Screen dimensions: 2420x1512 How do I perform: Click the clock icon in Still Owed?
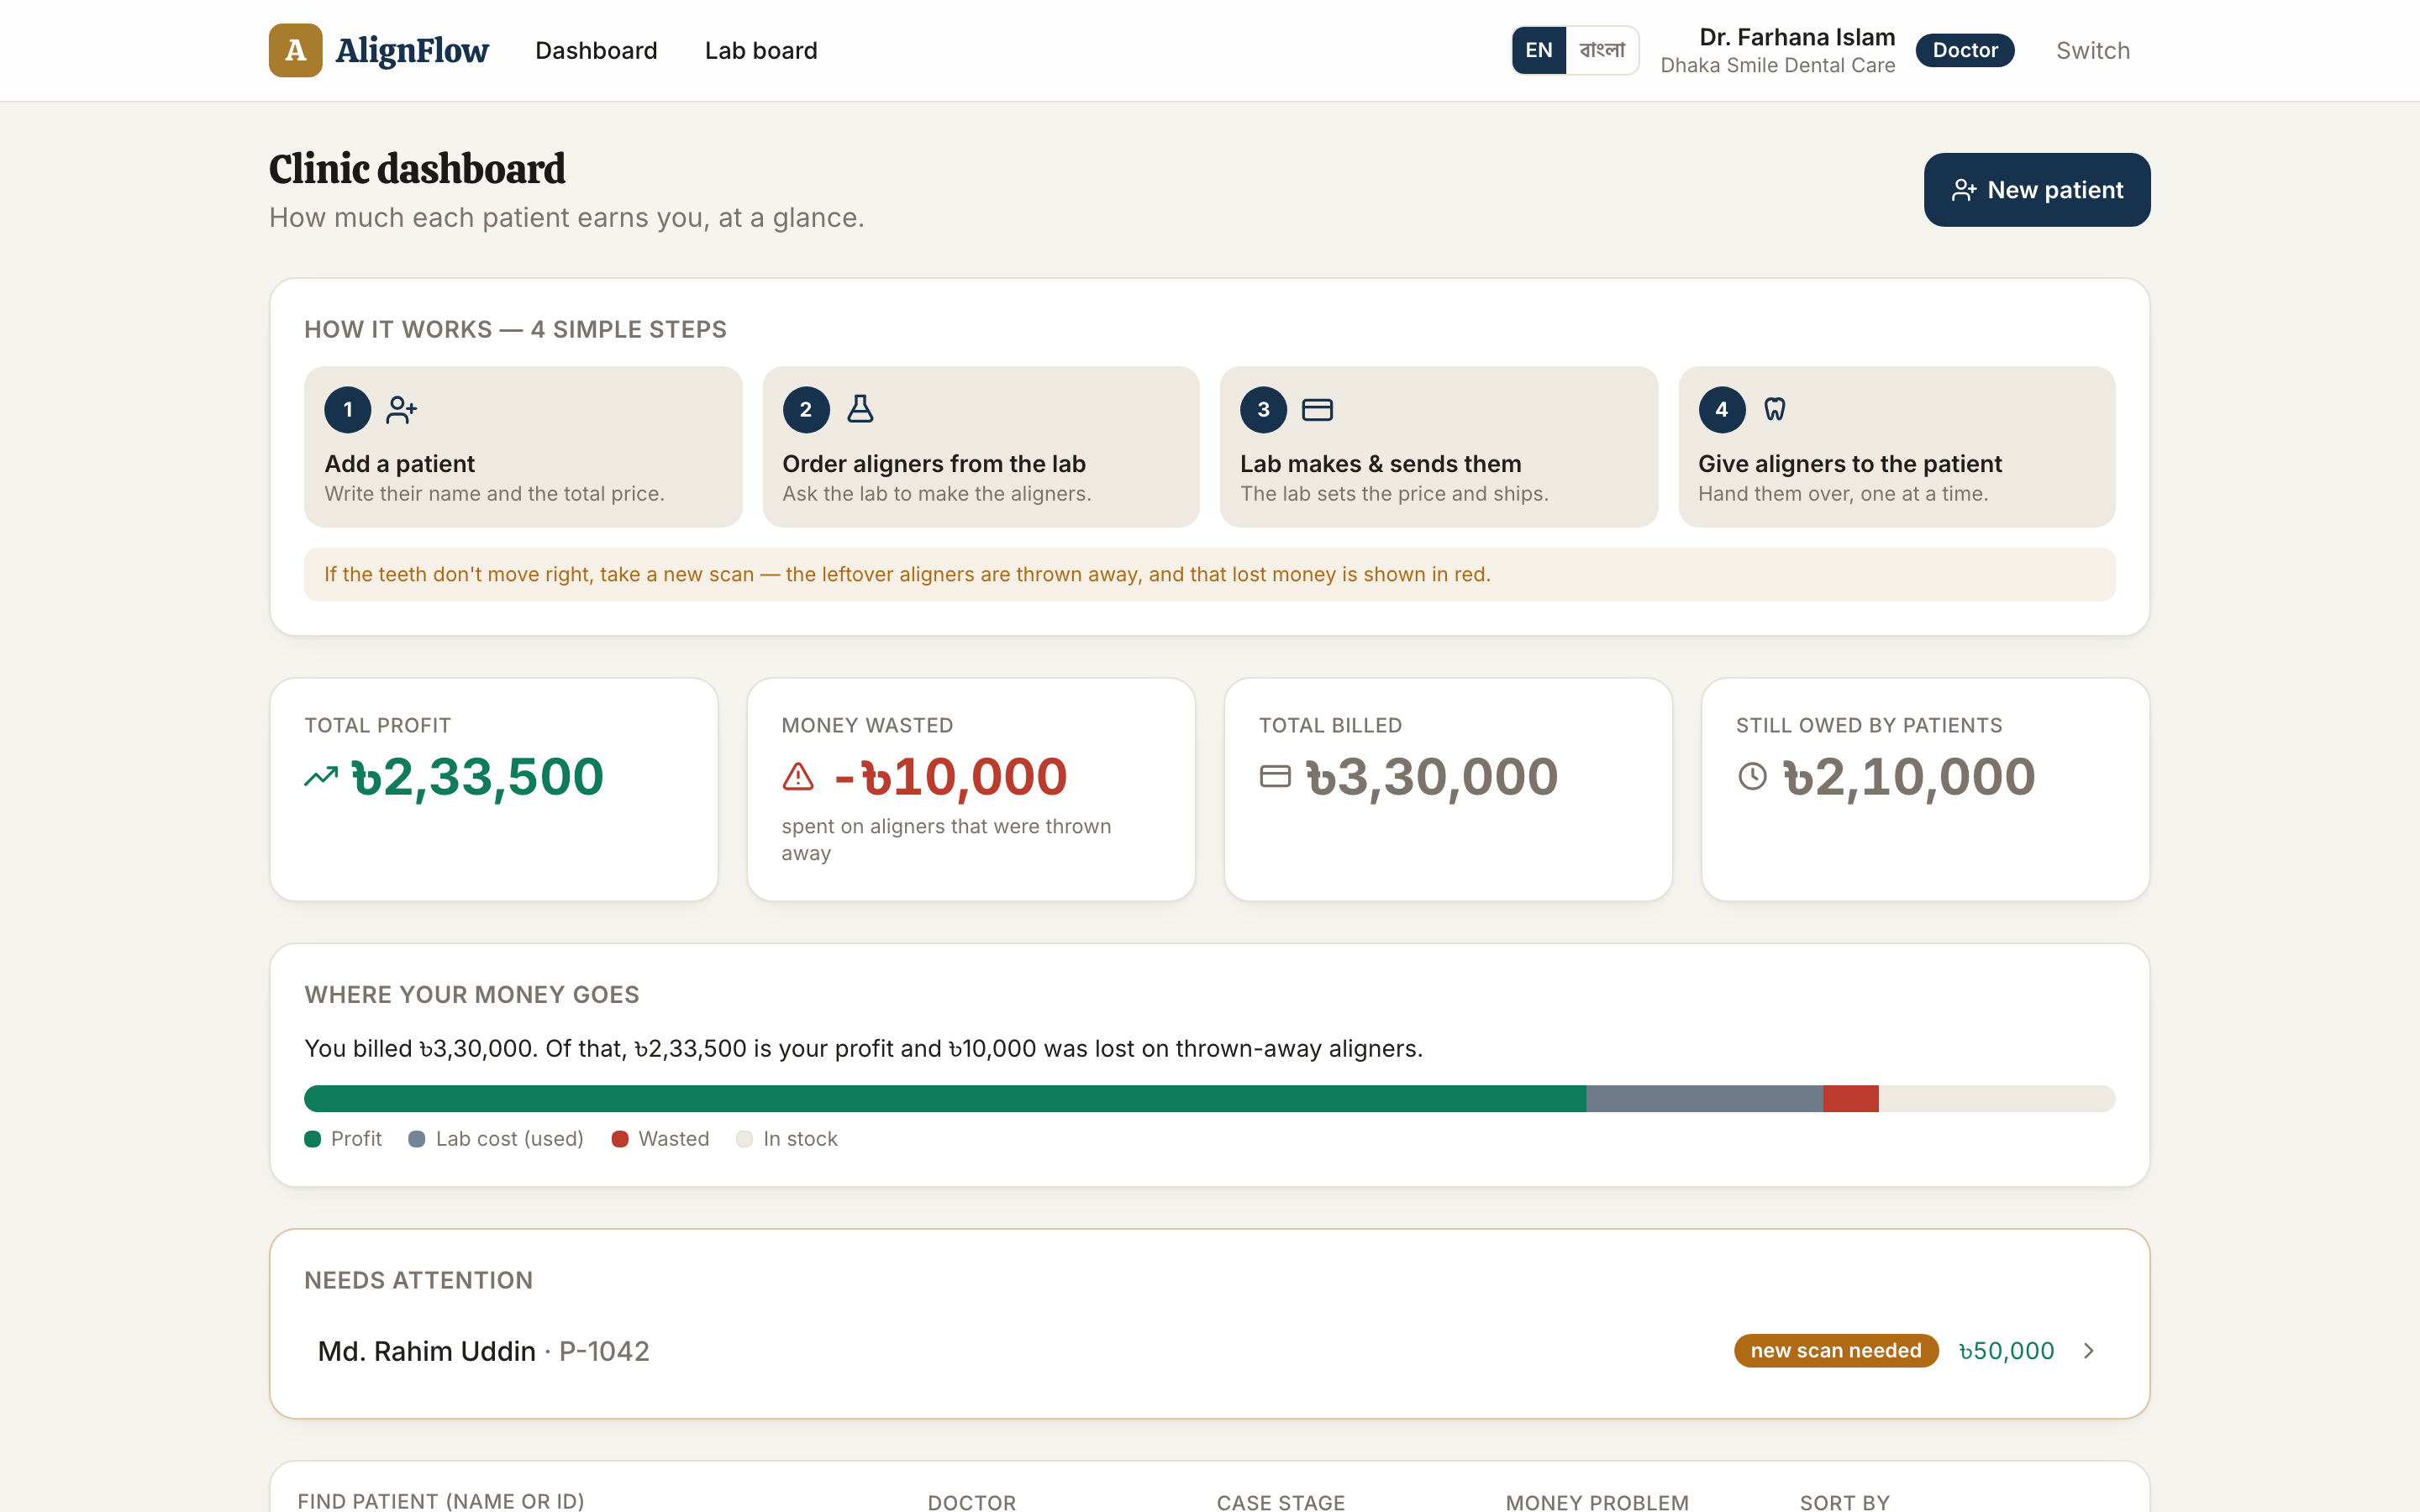click(1752, 777)
